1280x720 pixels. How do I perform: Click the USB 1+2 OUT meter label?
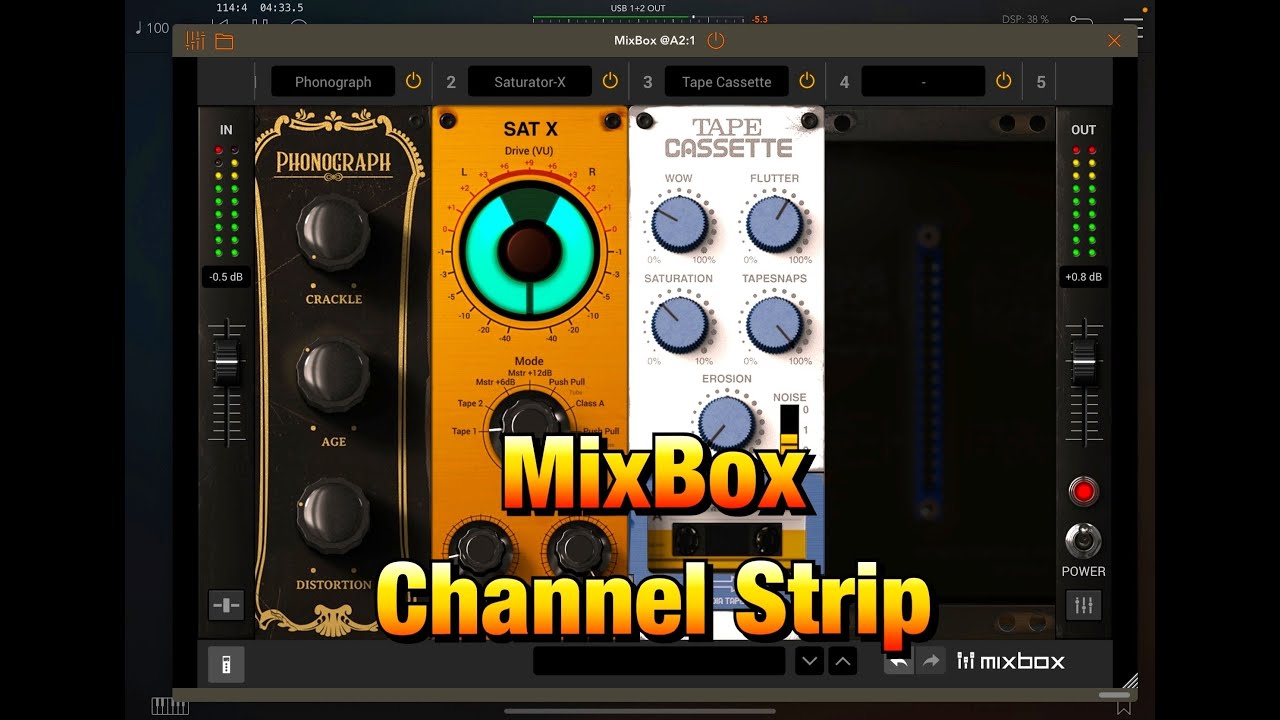point(638,8)
